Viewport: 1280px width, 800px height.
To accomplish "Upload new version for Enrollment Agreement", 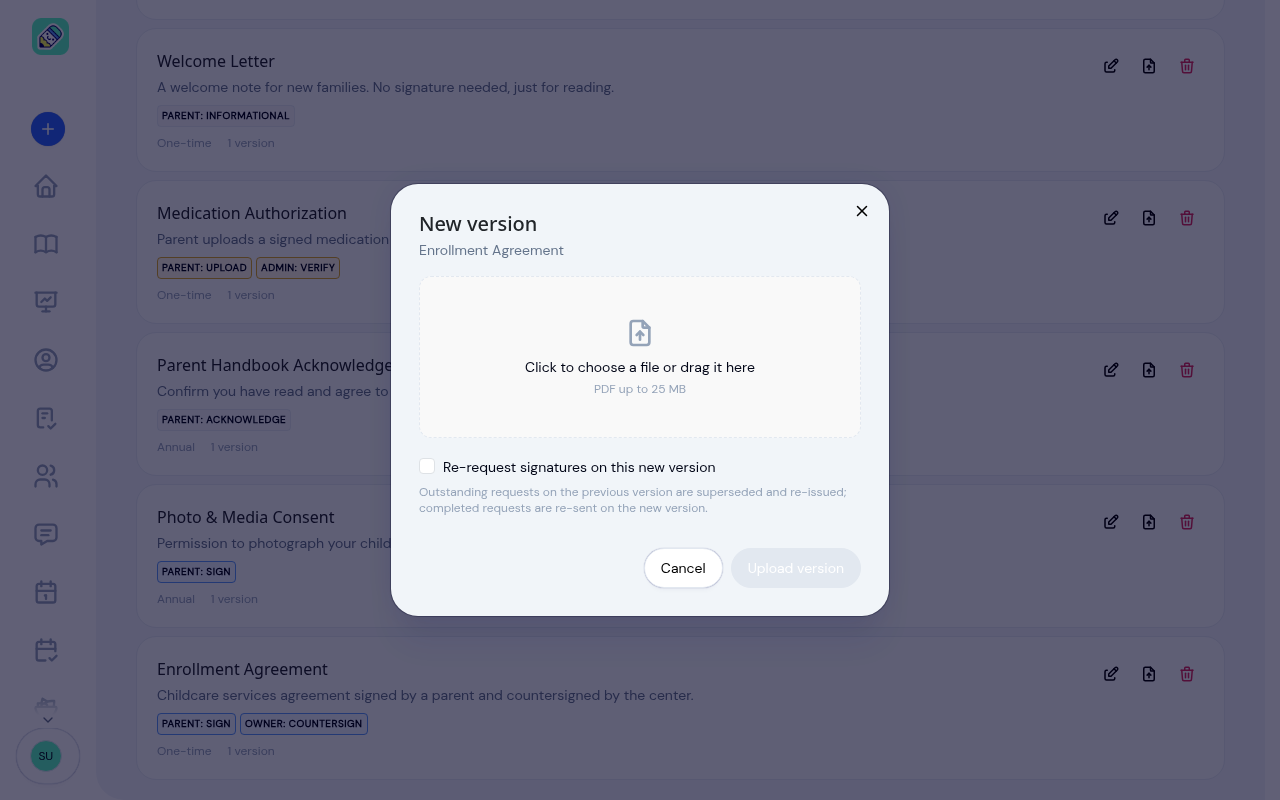I will 1149,674.
